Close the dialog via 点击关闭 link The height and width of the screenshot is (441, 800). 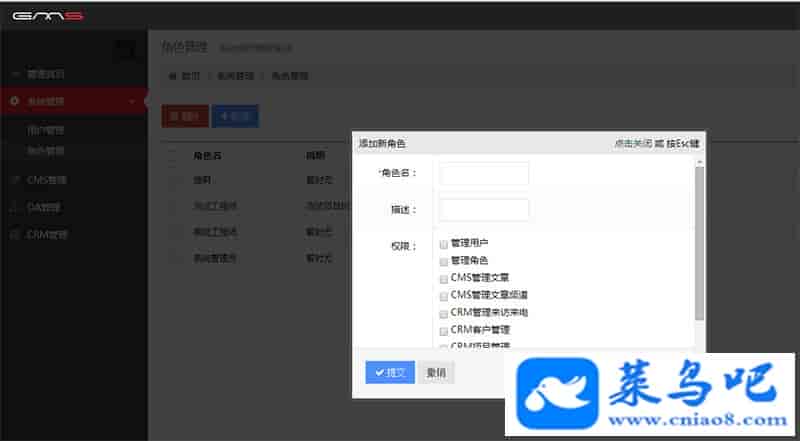(632, 144)
